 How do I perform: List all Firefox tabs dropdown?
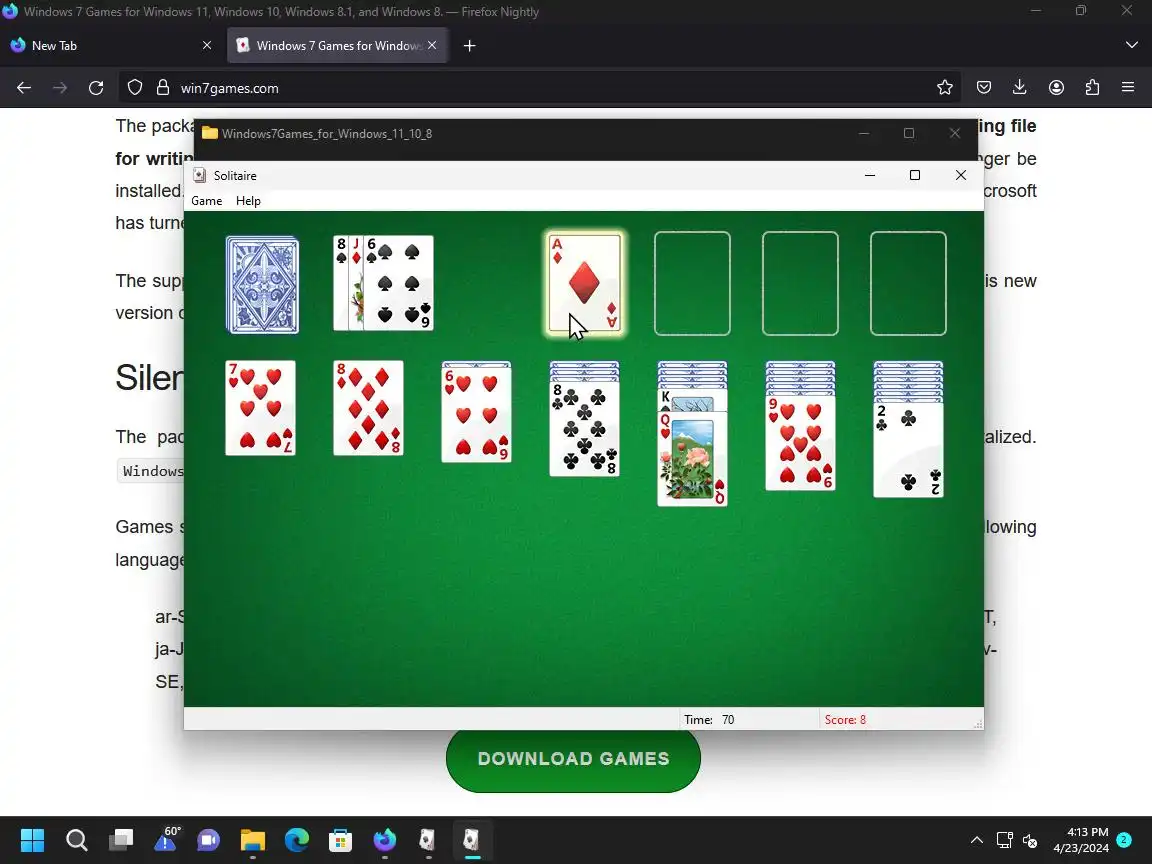[x=1131, y=46]
